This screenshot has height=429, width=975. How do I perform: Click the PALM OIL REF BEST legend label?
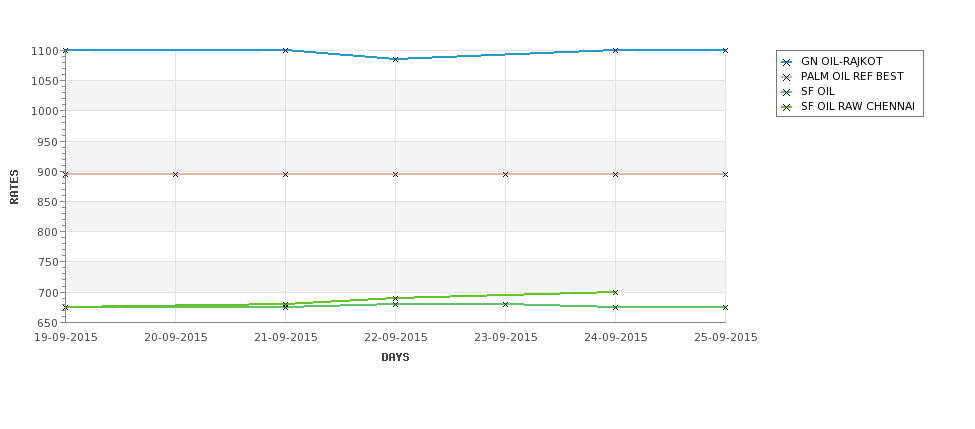852,76
